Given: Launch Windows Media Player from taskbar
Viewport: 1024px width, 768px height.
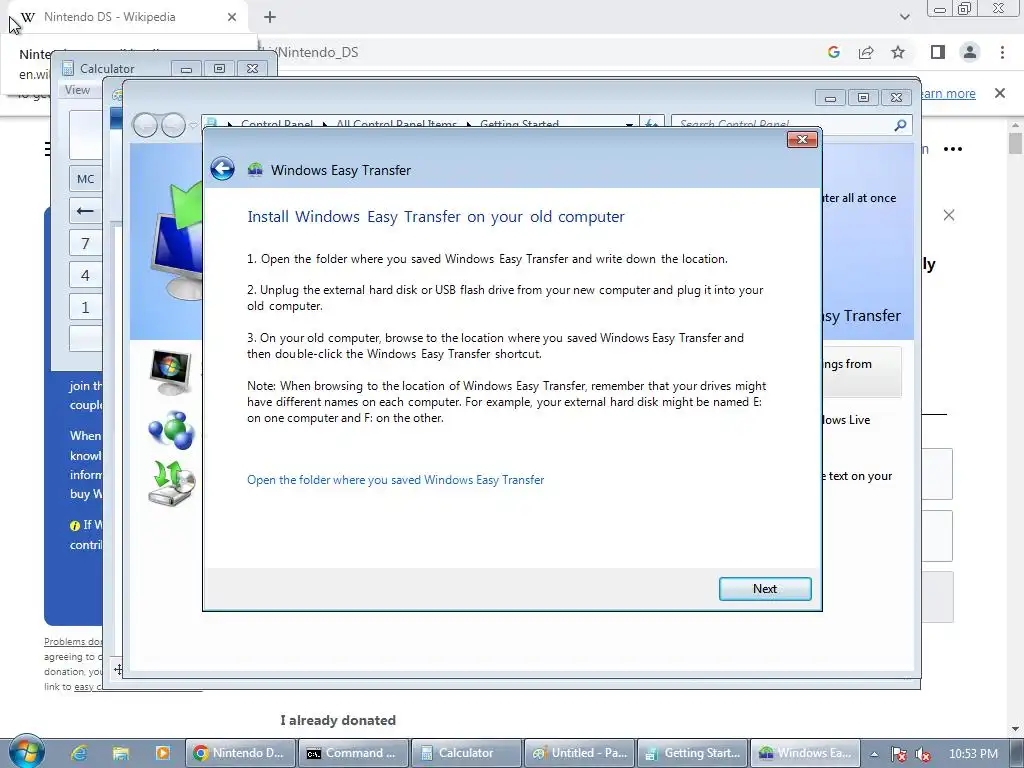Looking at the screenshot, I should (x=163, y=753).
